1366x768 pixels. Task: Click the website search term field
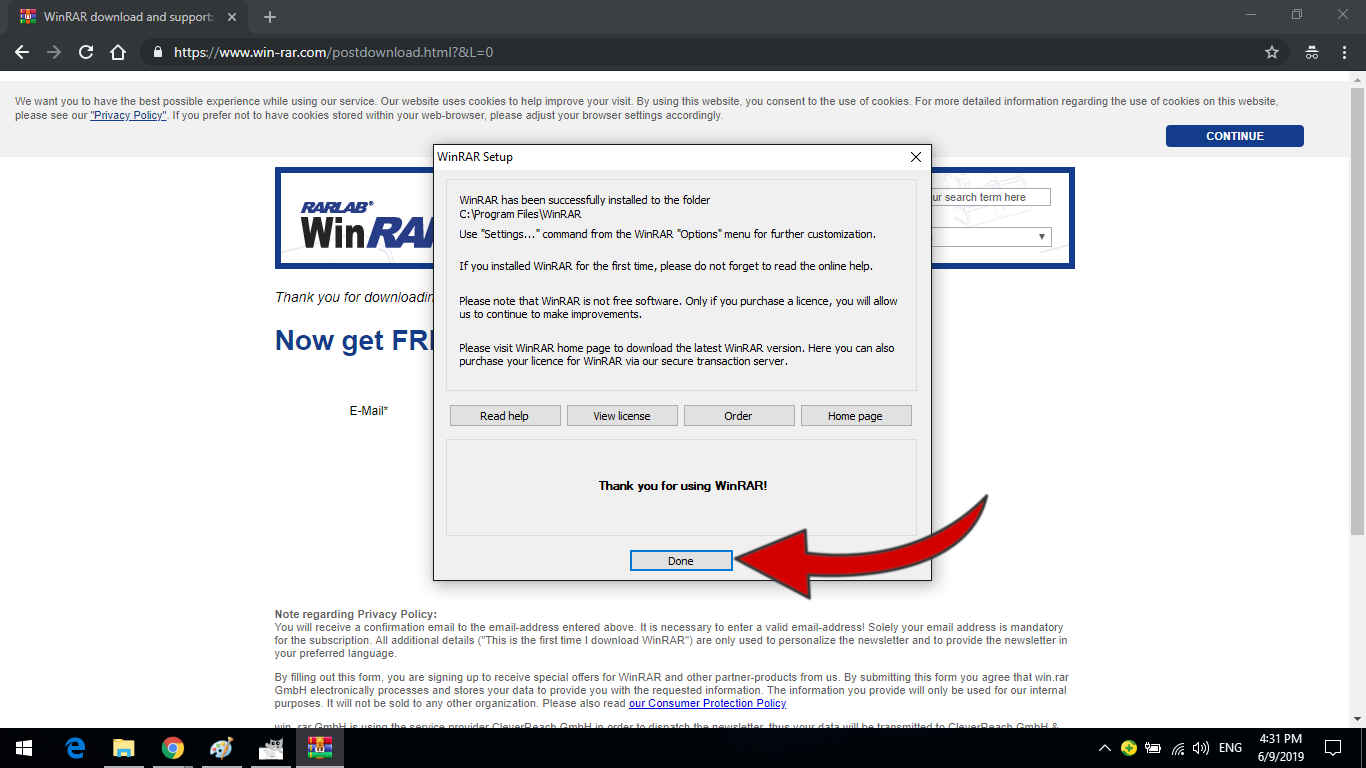990,197
